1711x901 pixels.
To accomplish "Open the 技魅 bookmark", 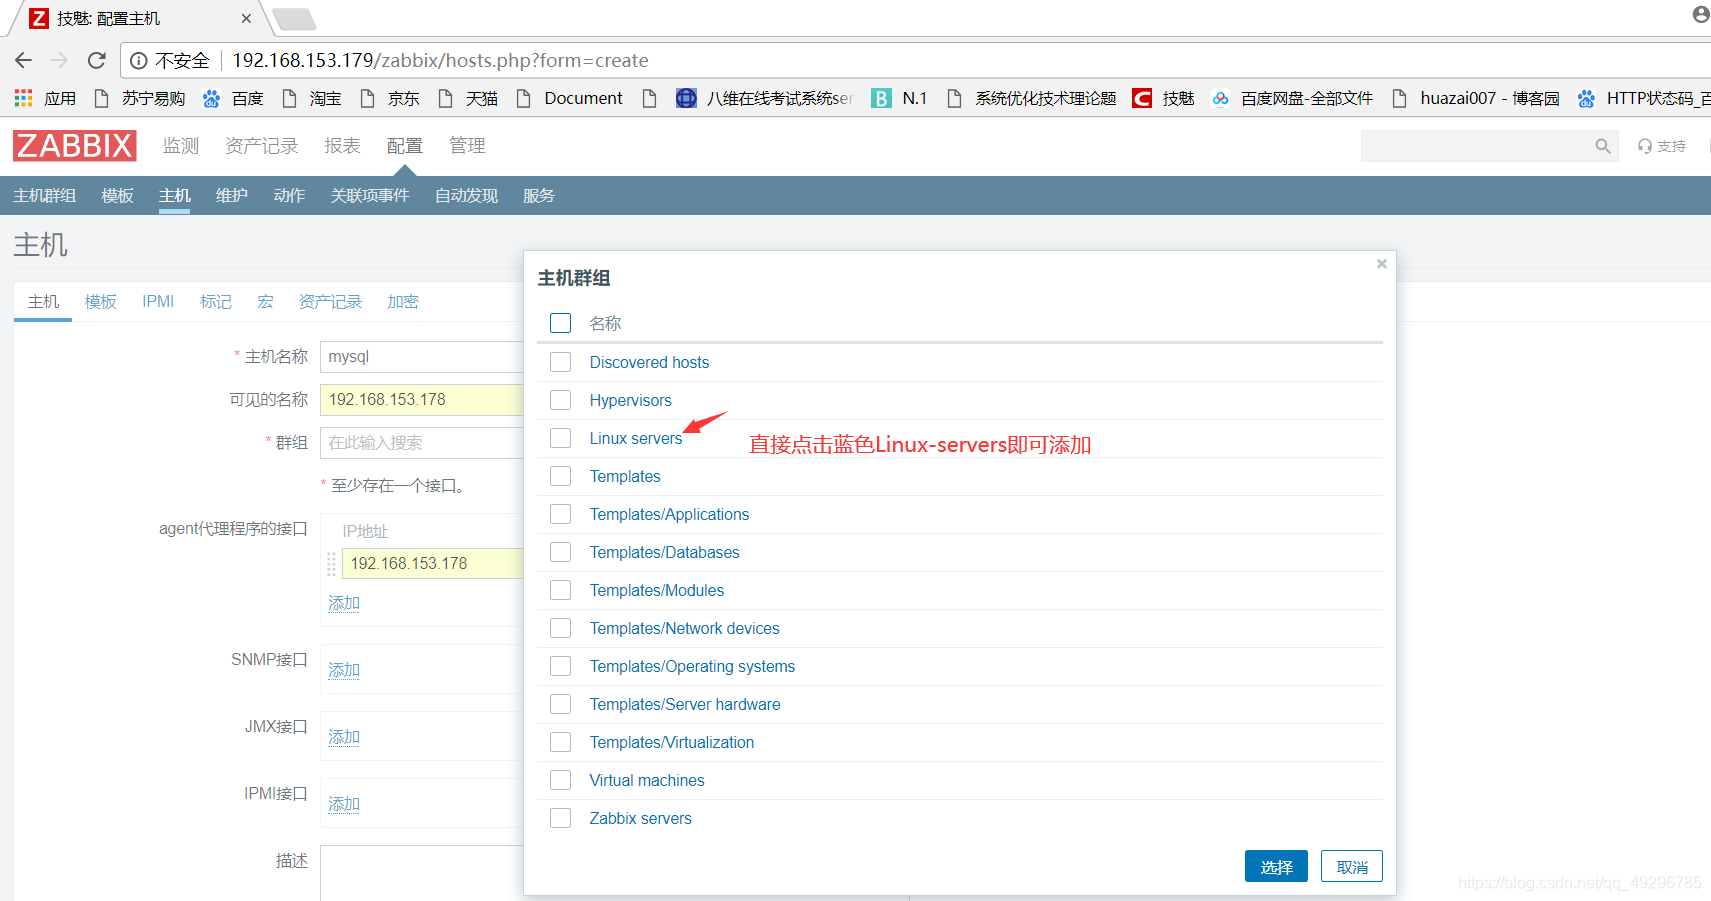I will tap(1164, 98).
